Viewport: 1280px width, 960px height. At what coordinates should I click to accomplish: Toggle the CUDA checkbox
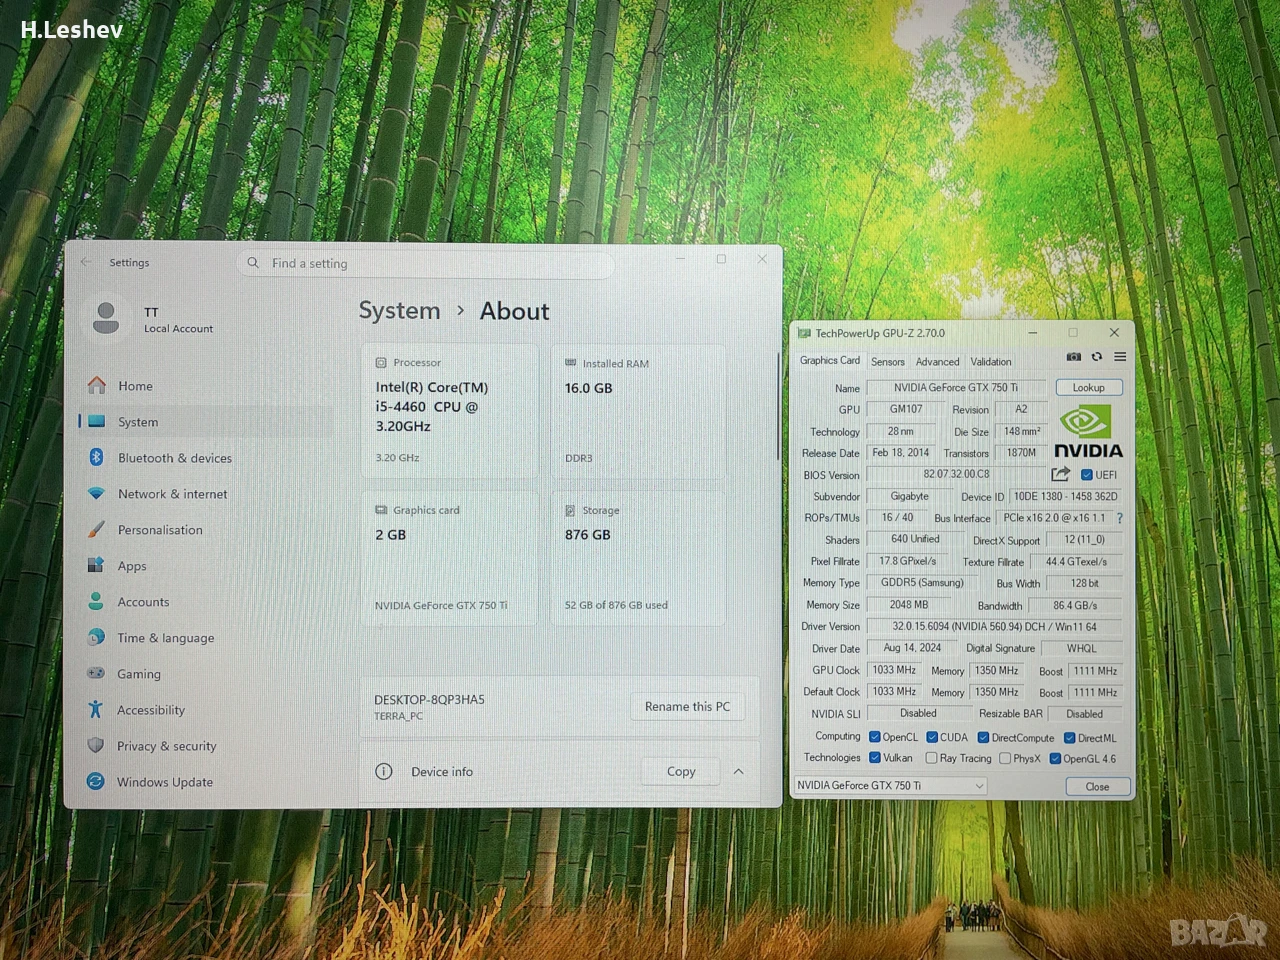coord(932,737)
